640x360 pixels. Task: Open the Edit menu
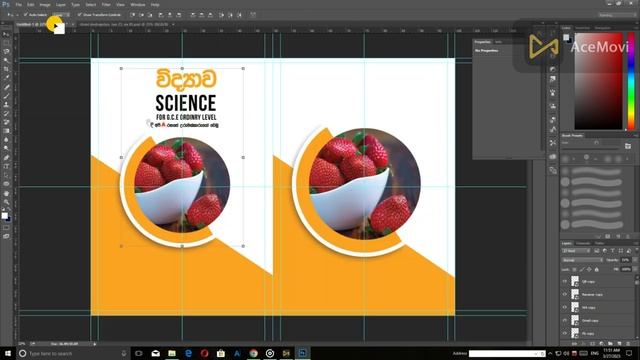31,4
